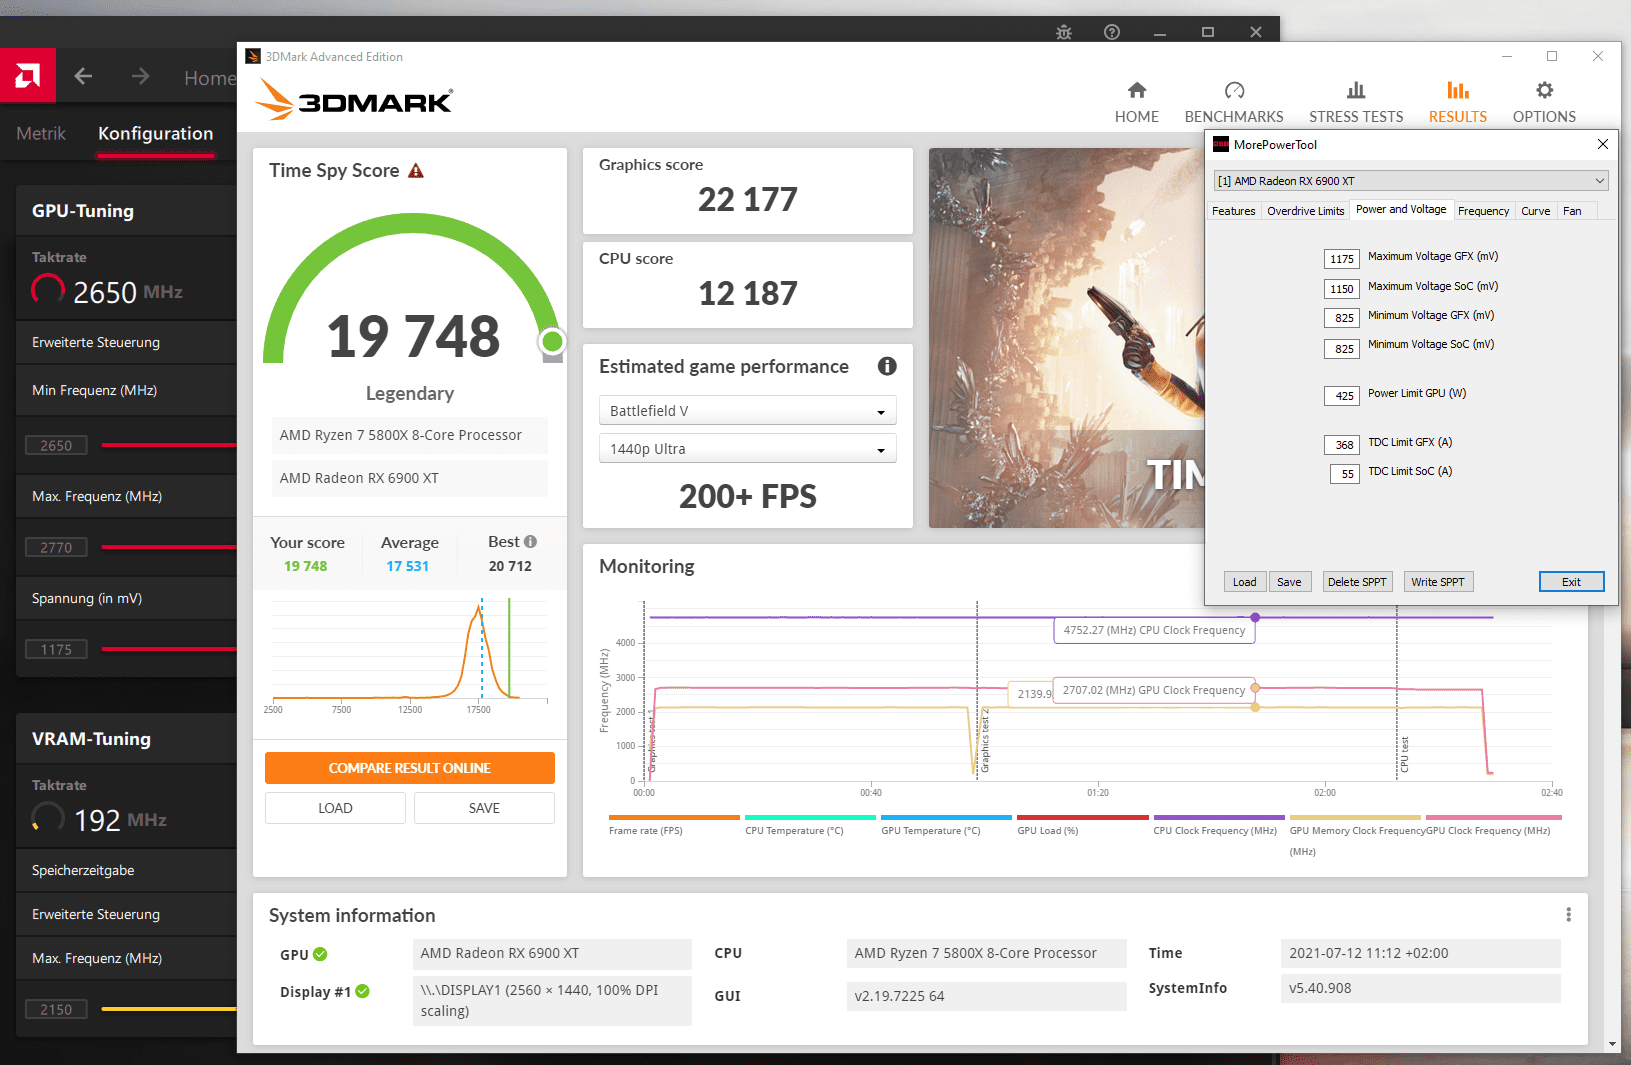Click Save in MorePowerTool
The height and width of the screenshot is (1065, 1631).
[x=1289, y=582]
